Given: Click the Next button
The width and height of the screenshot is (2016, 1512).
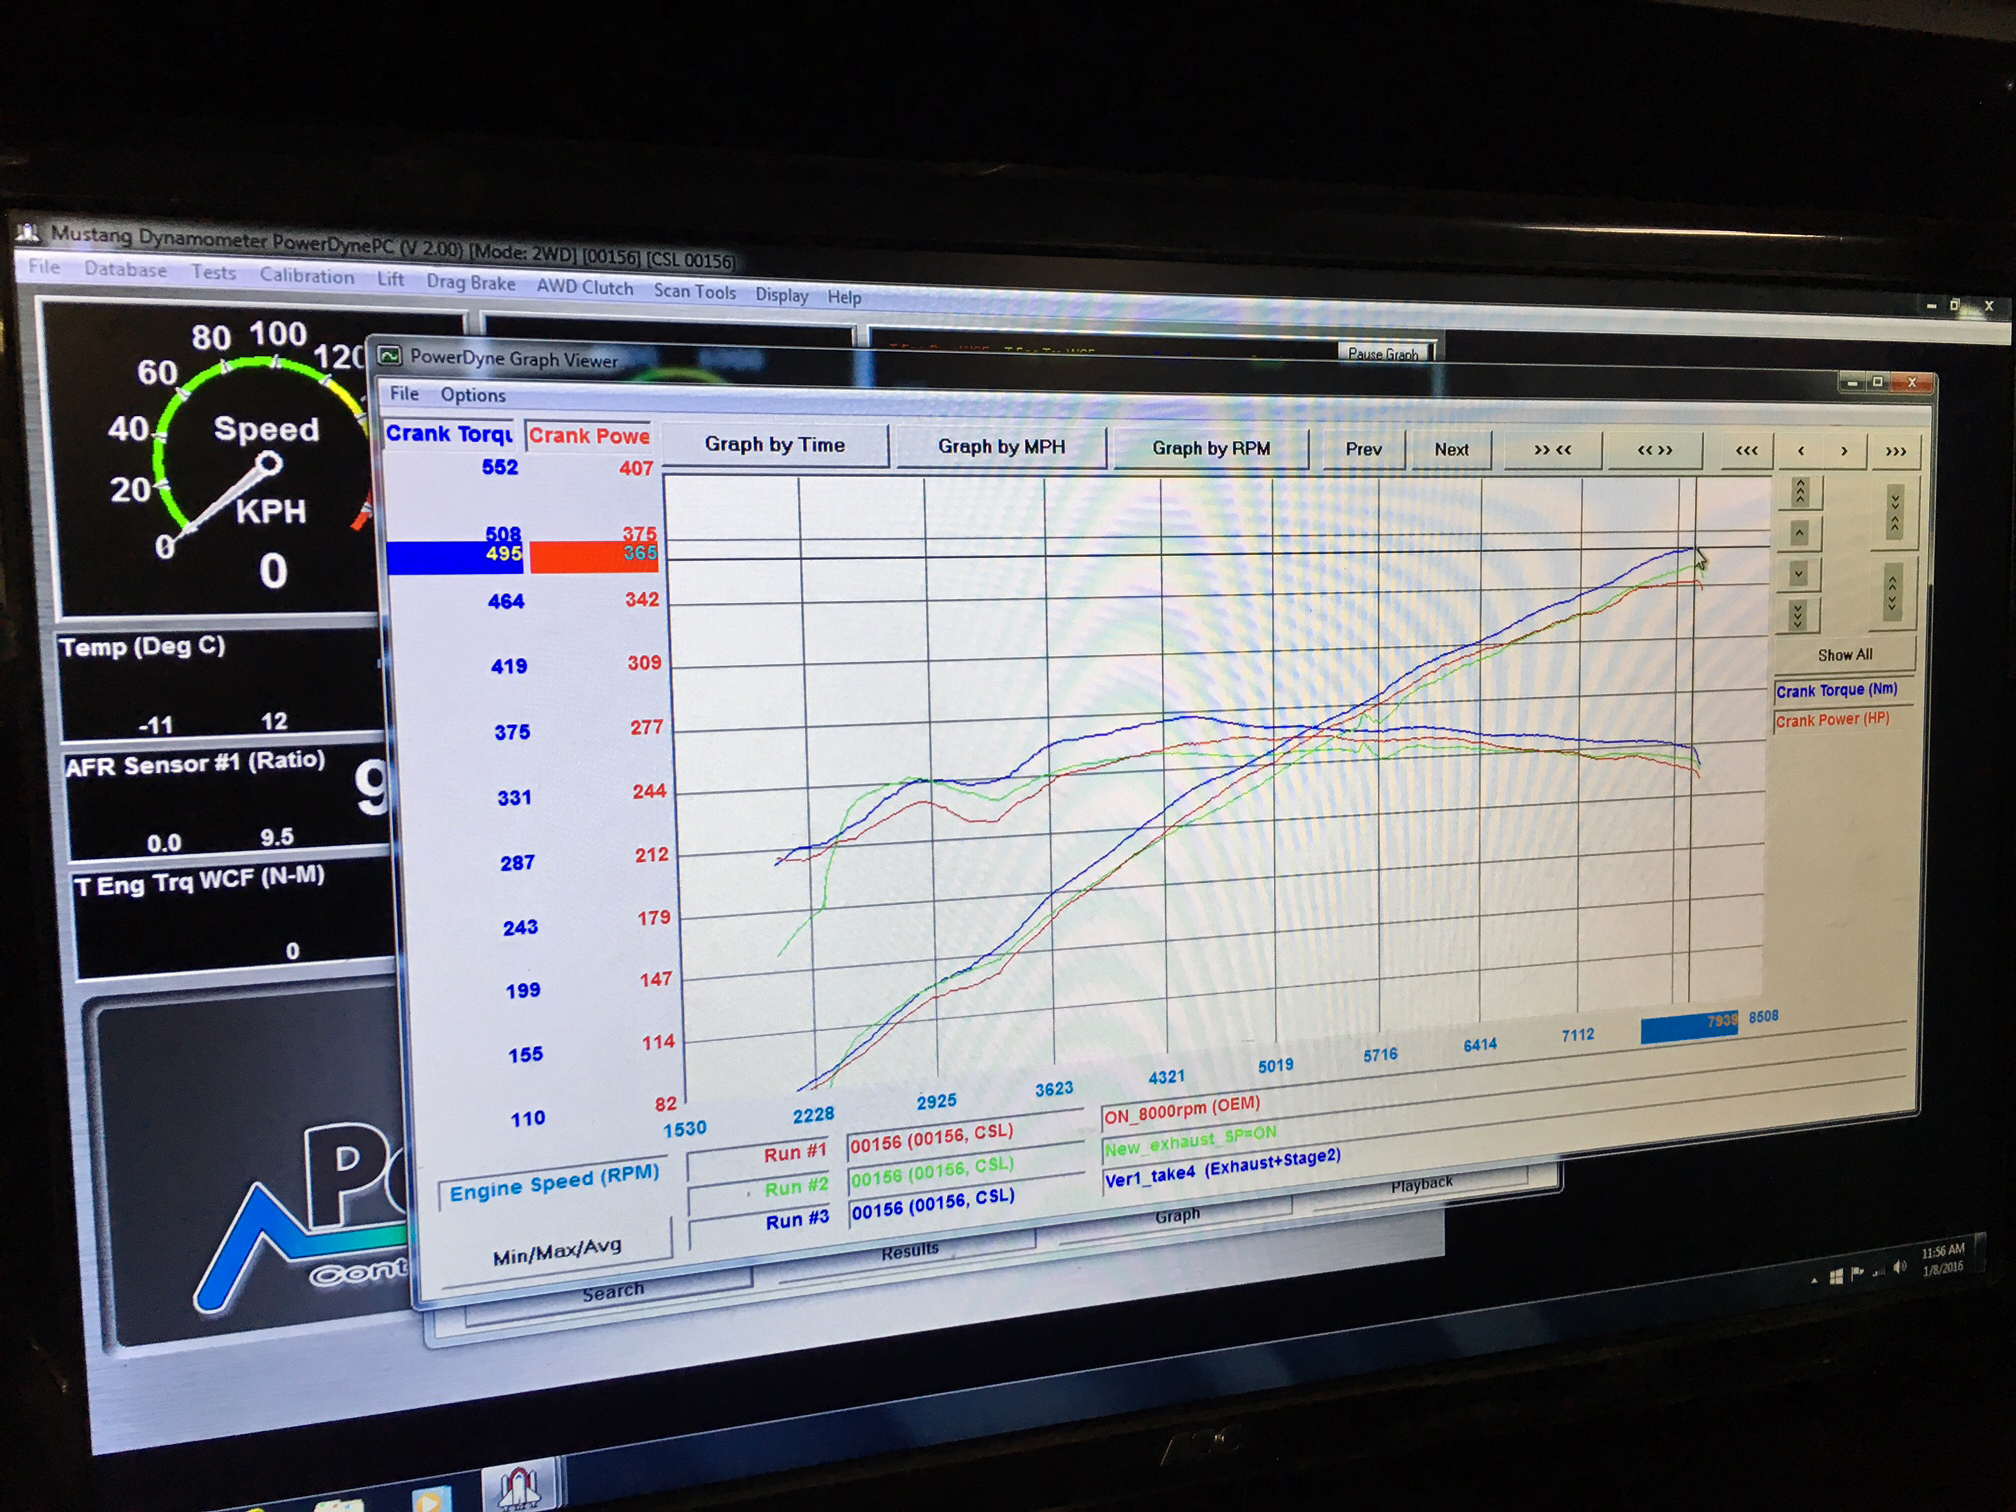Looking at the screenshot, I should point(1451,450).
